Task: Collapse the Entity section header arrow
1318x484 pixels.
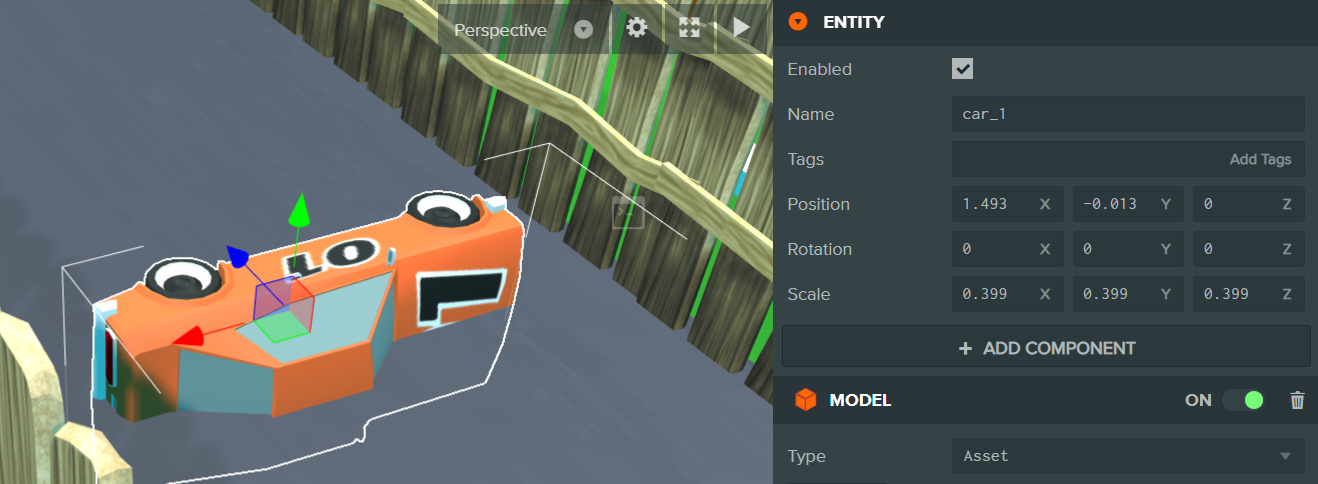Action: pyautogui.click(x=797, y=21)
